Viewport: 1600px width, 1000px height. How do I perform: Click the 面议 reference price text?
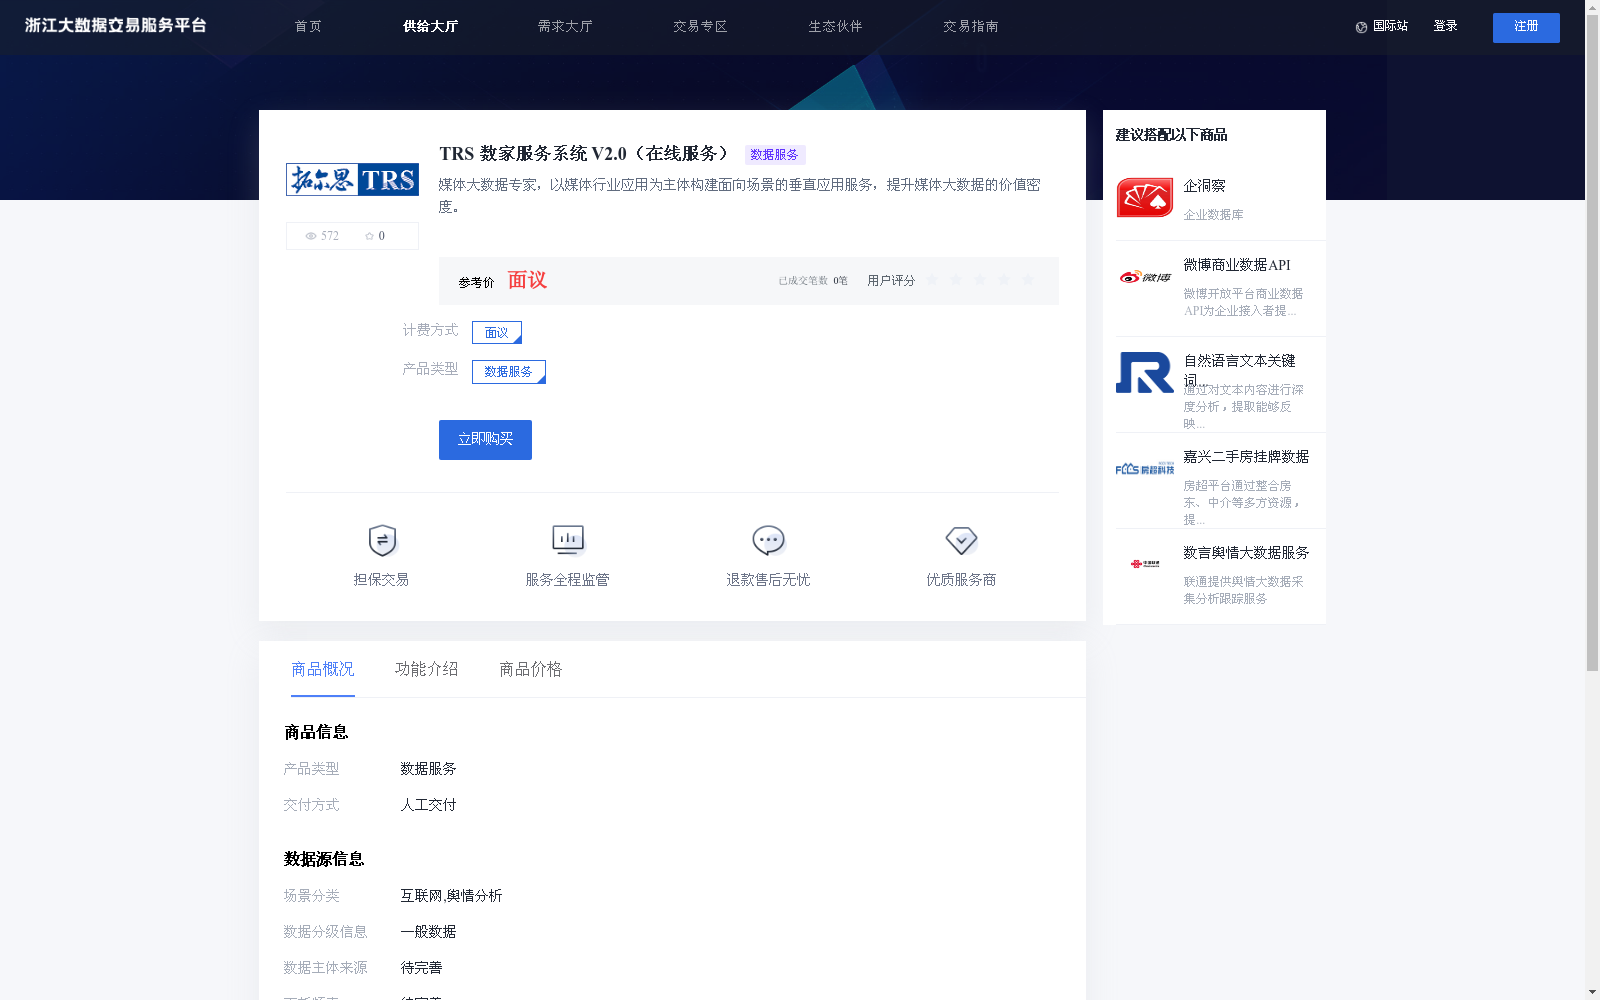coord(527,280)
